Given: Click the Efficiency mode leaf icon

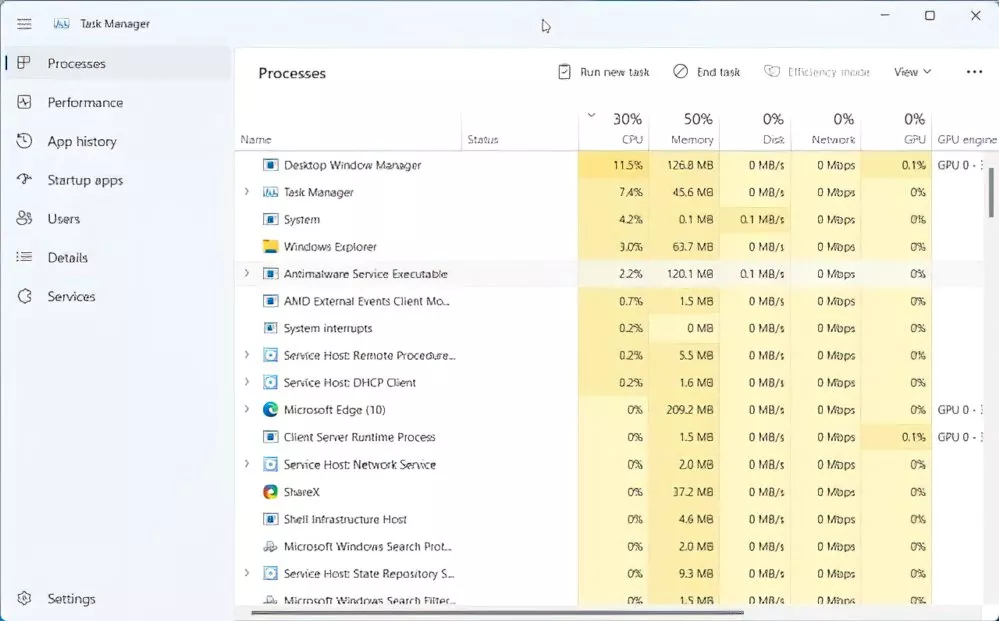Looking at the screenshot, I should click(x=772, y=71).
